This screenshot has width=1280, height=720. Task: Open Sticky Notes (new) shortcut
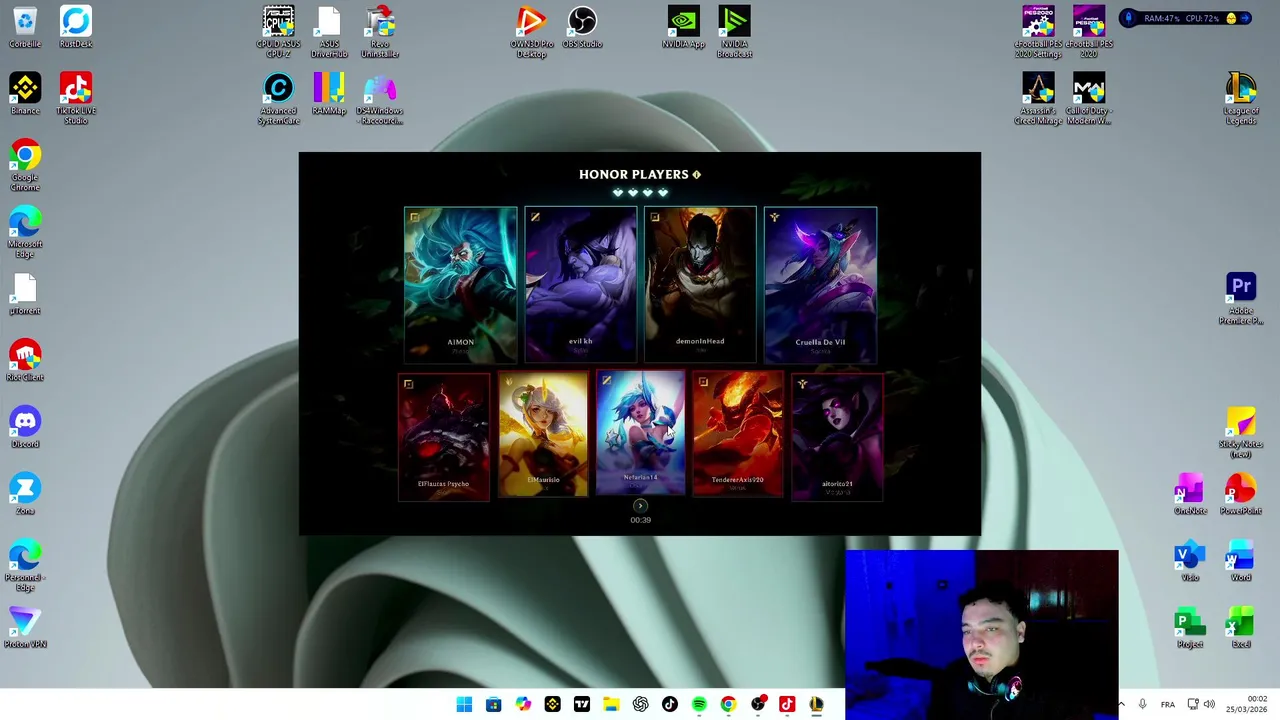(1241, 432)
